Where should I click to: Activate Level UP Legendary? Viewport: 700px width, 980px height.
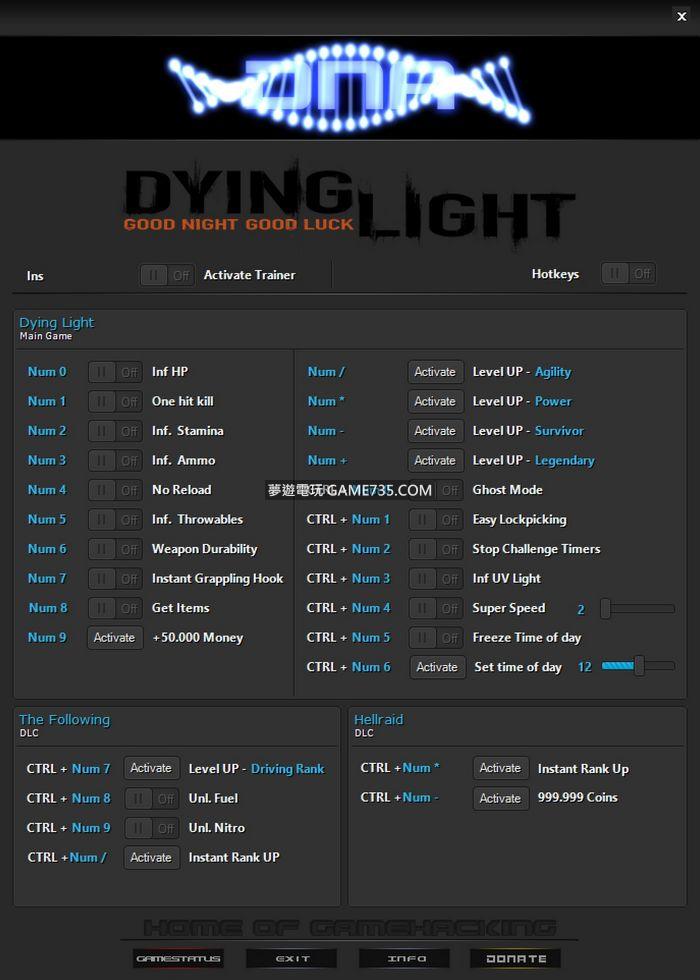(435, 460)
